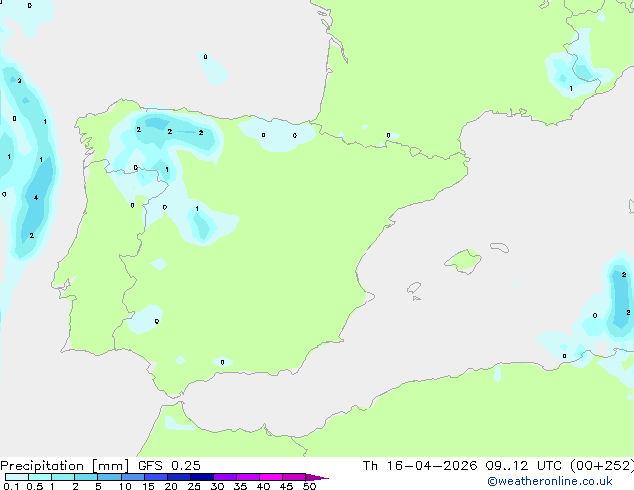Choose the 35–40 mm violet legend swatch
This screenshot has width=634, height=490.
pyautogui.click(x=247, y=477)
